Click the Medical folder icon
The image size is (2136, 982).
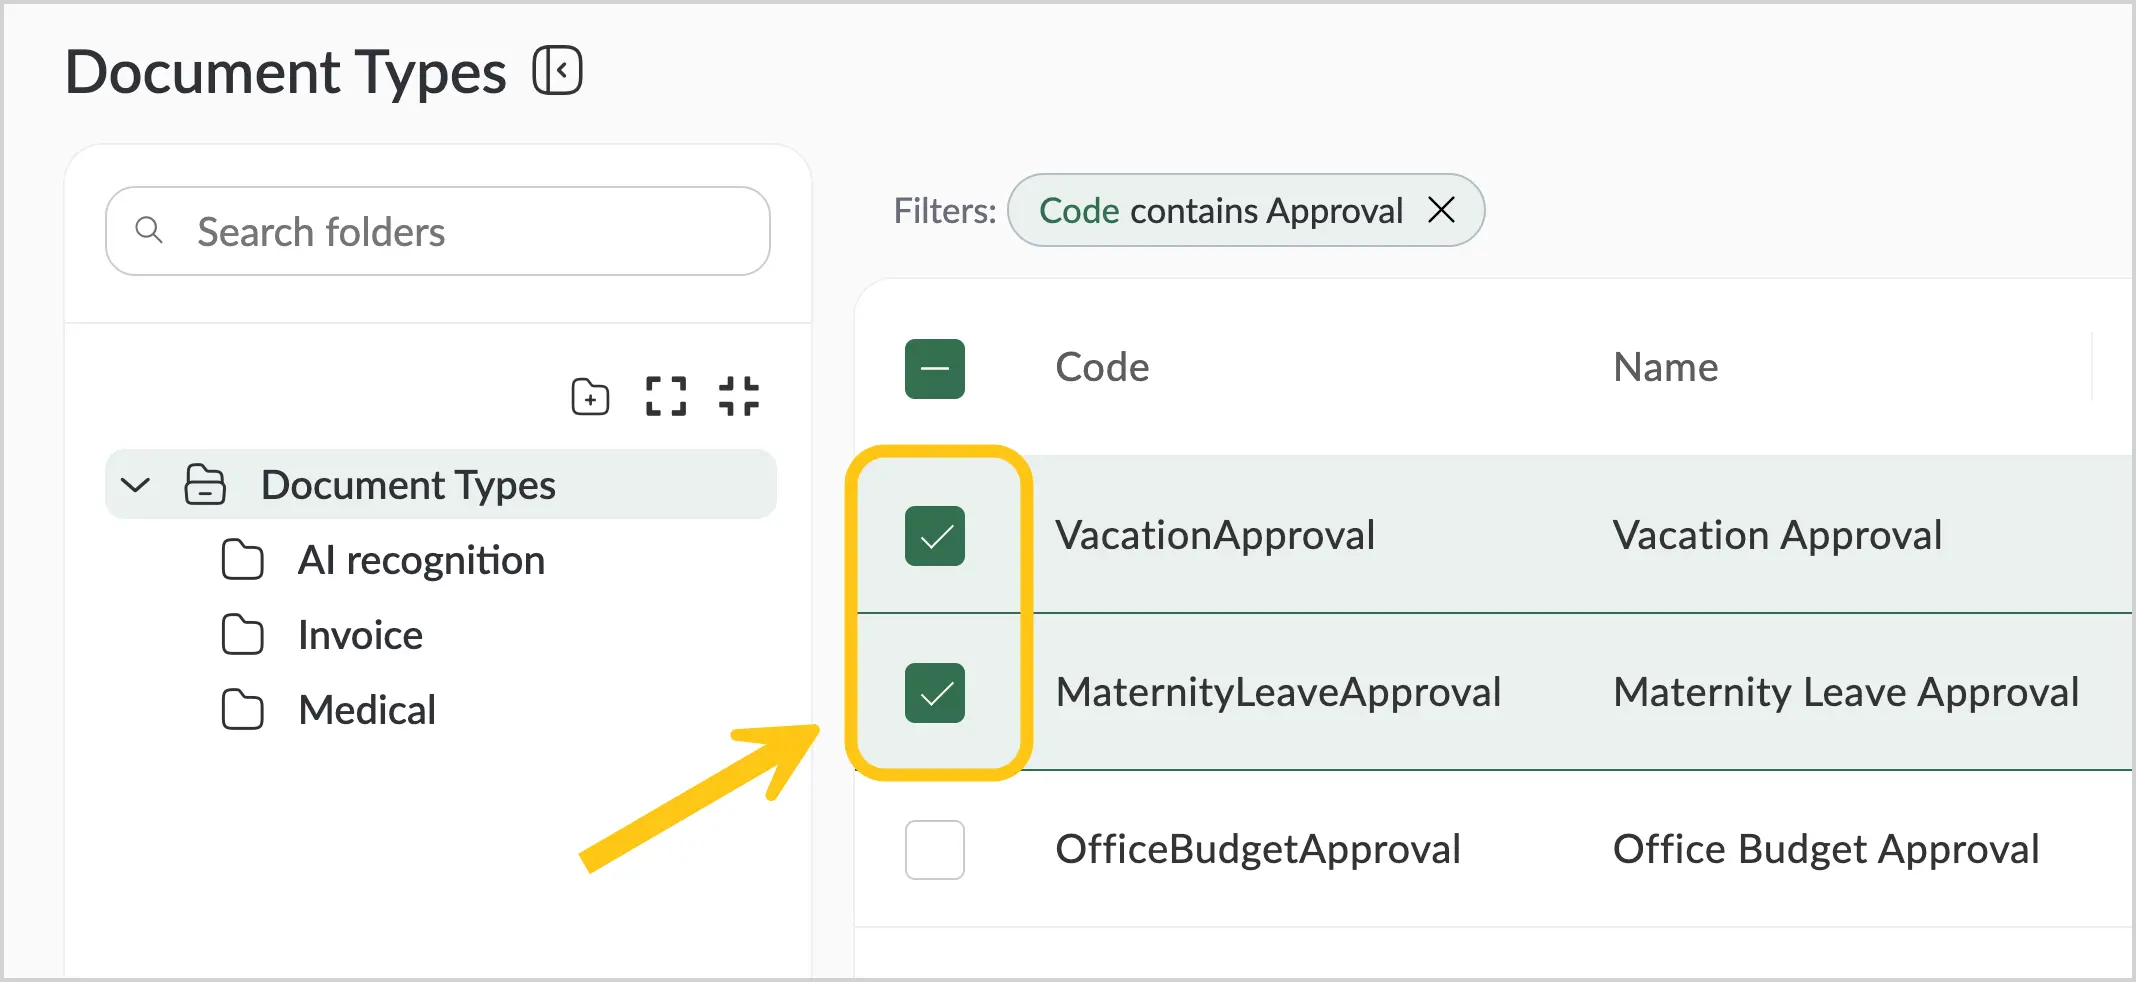(x=242, y=710)
